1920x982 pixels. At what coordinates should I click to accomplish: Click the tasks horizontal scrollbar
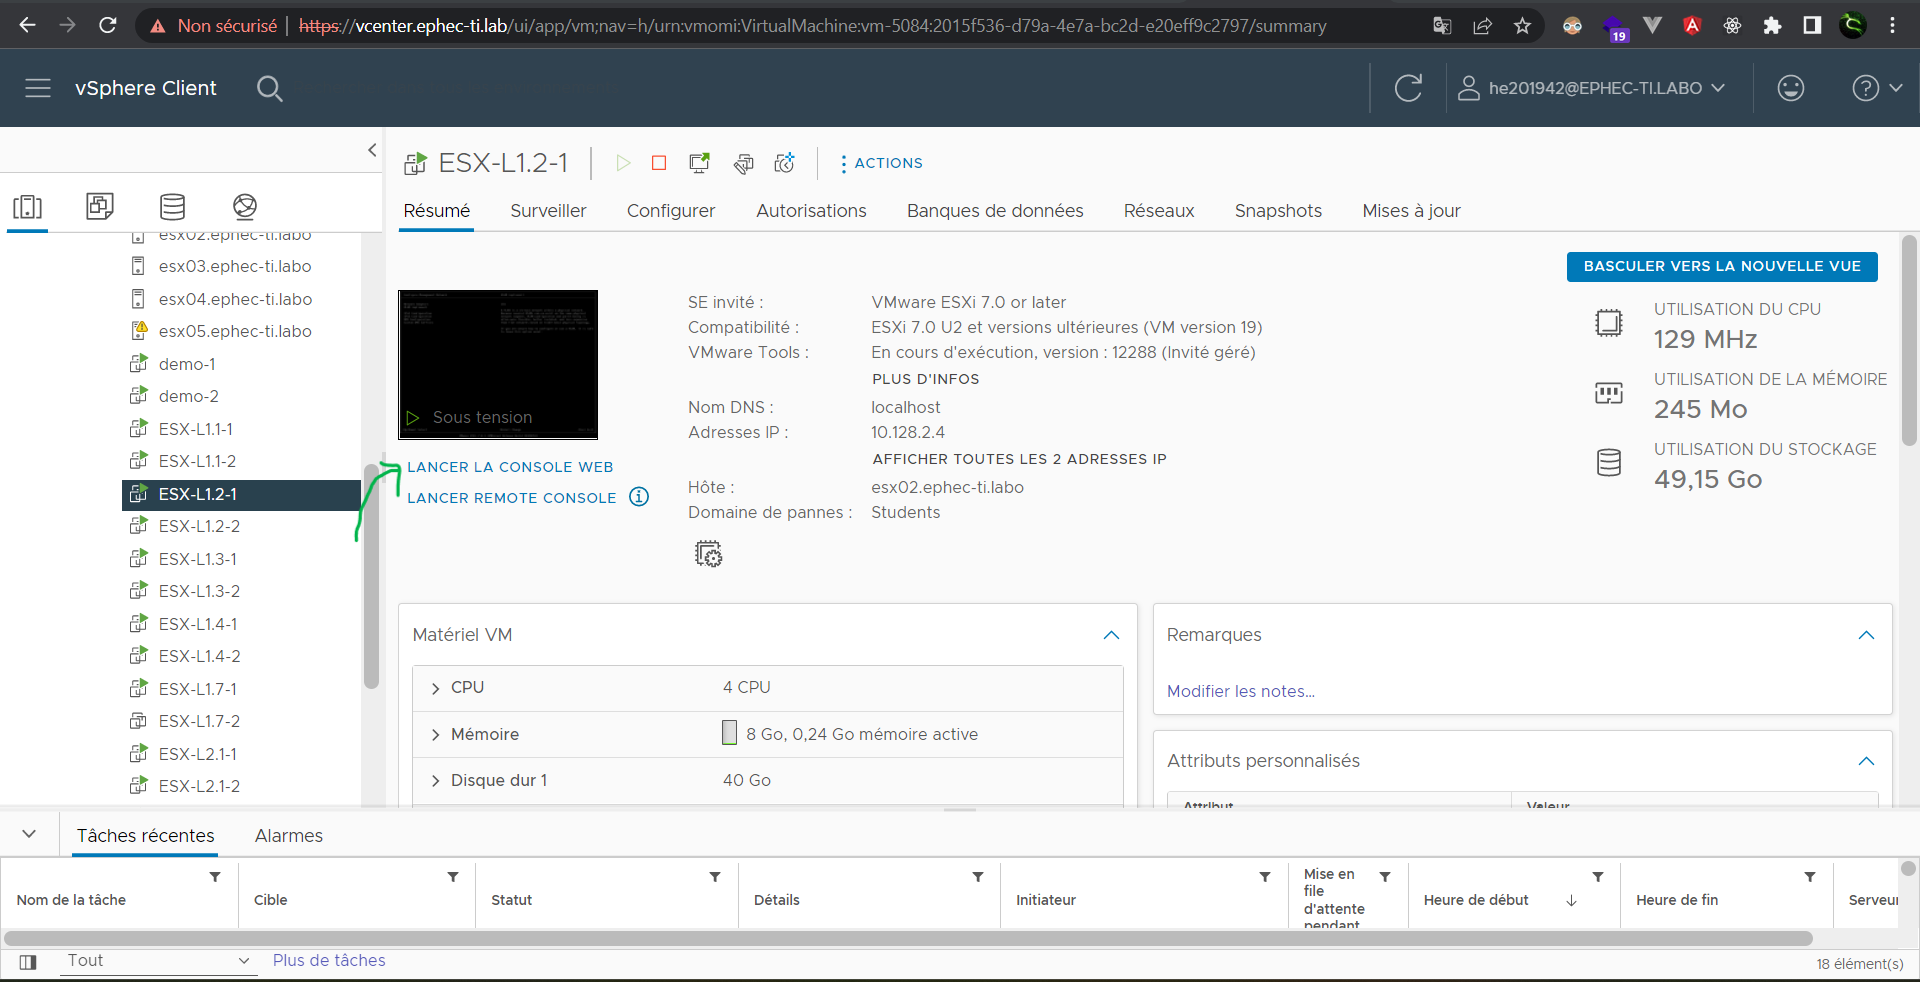pyautogui.click(x=907, y=938)
